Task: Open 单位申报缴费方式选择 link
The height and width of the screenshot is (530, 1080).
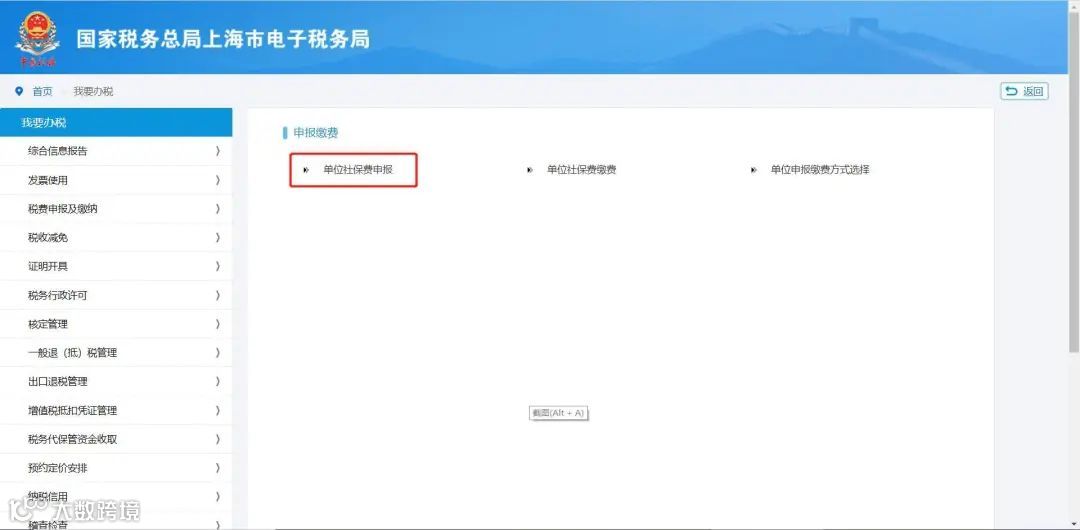Action: tap(820, 170)
